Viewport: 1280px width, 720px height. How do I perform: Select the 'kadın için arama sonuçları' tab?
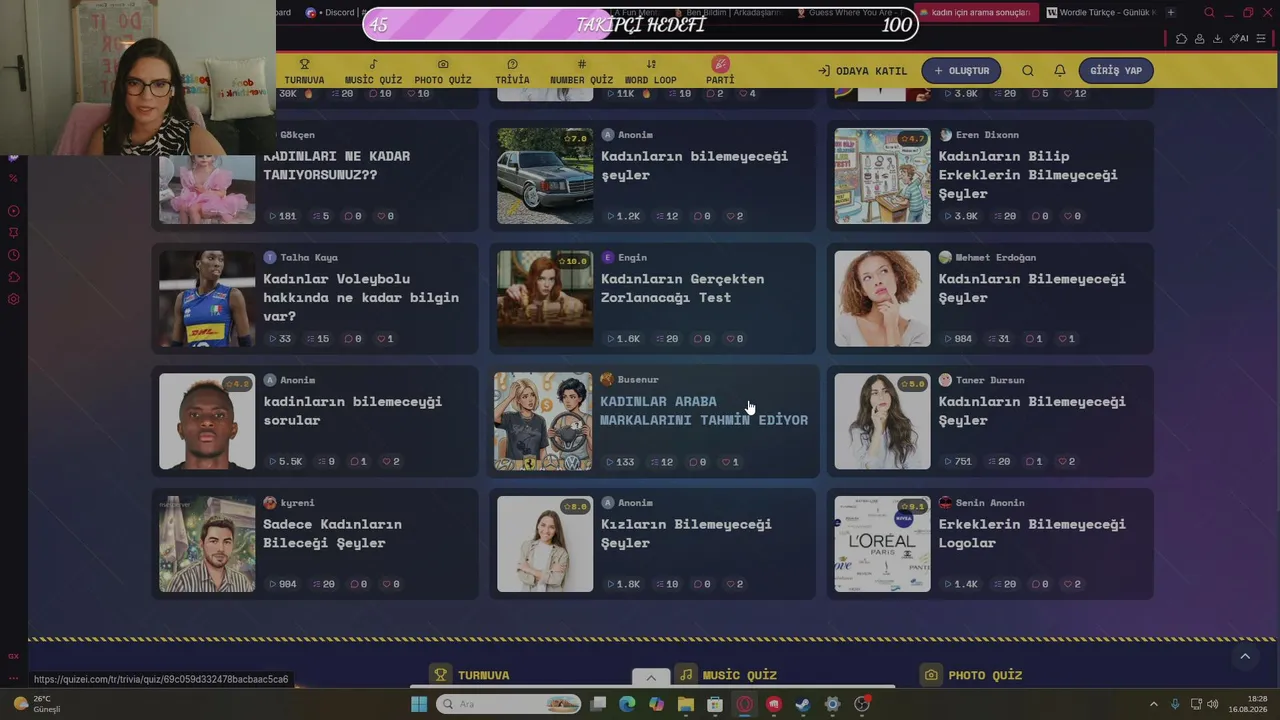click(x=975, y=13)
